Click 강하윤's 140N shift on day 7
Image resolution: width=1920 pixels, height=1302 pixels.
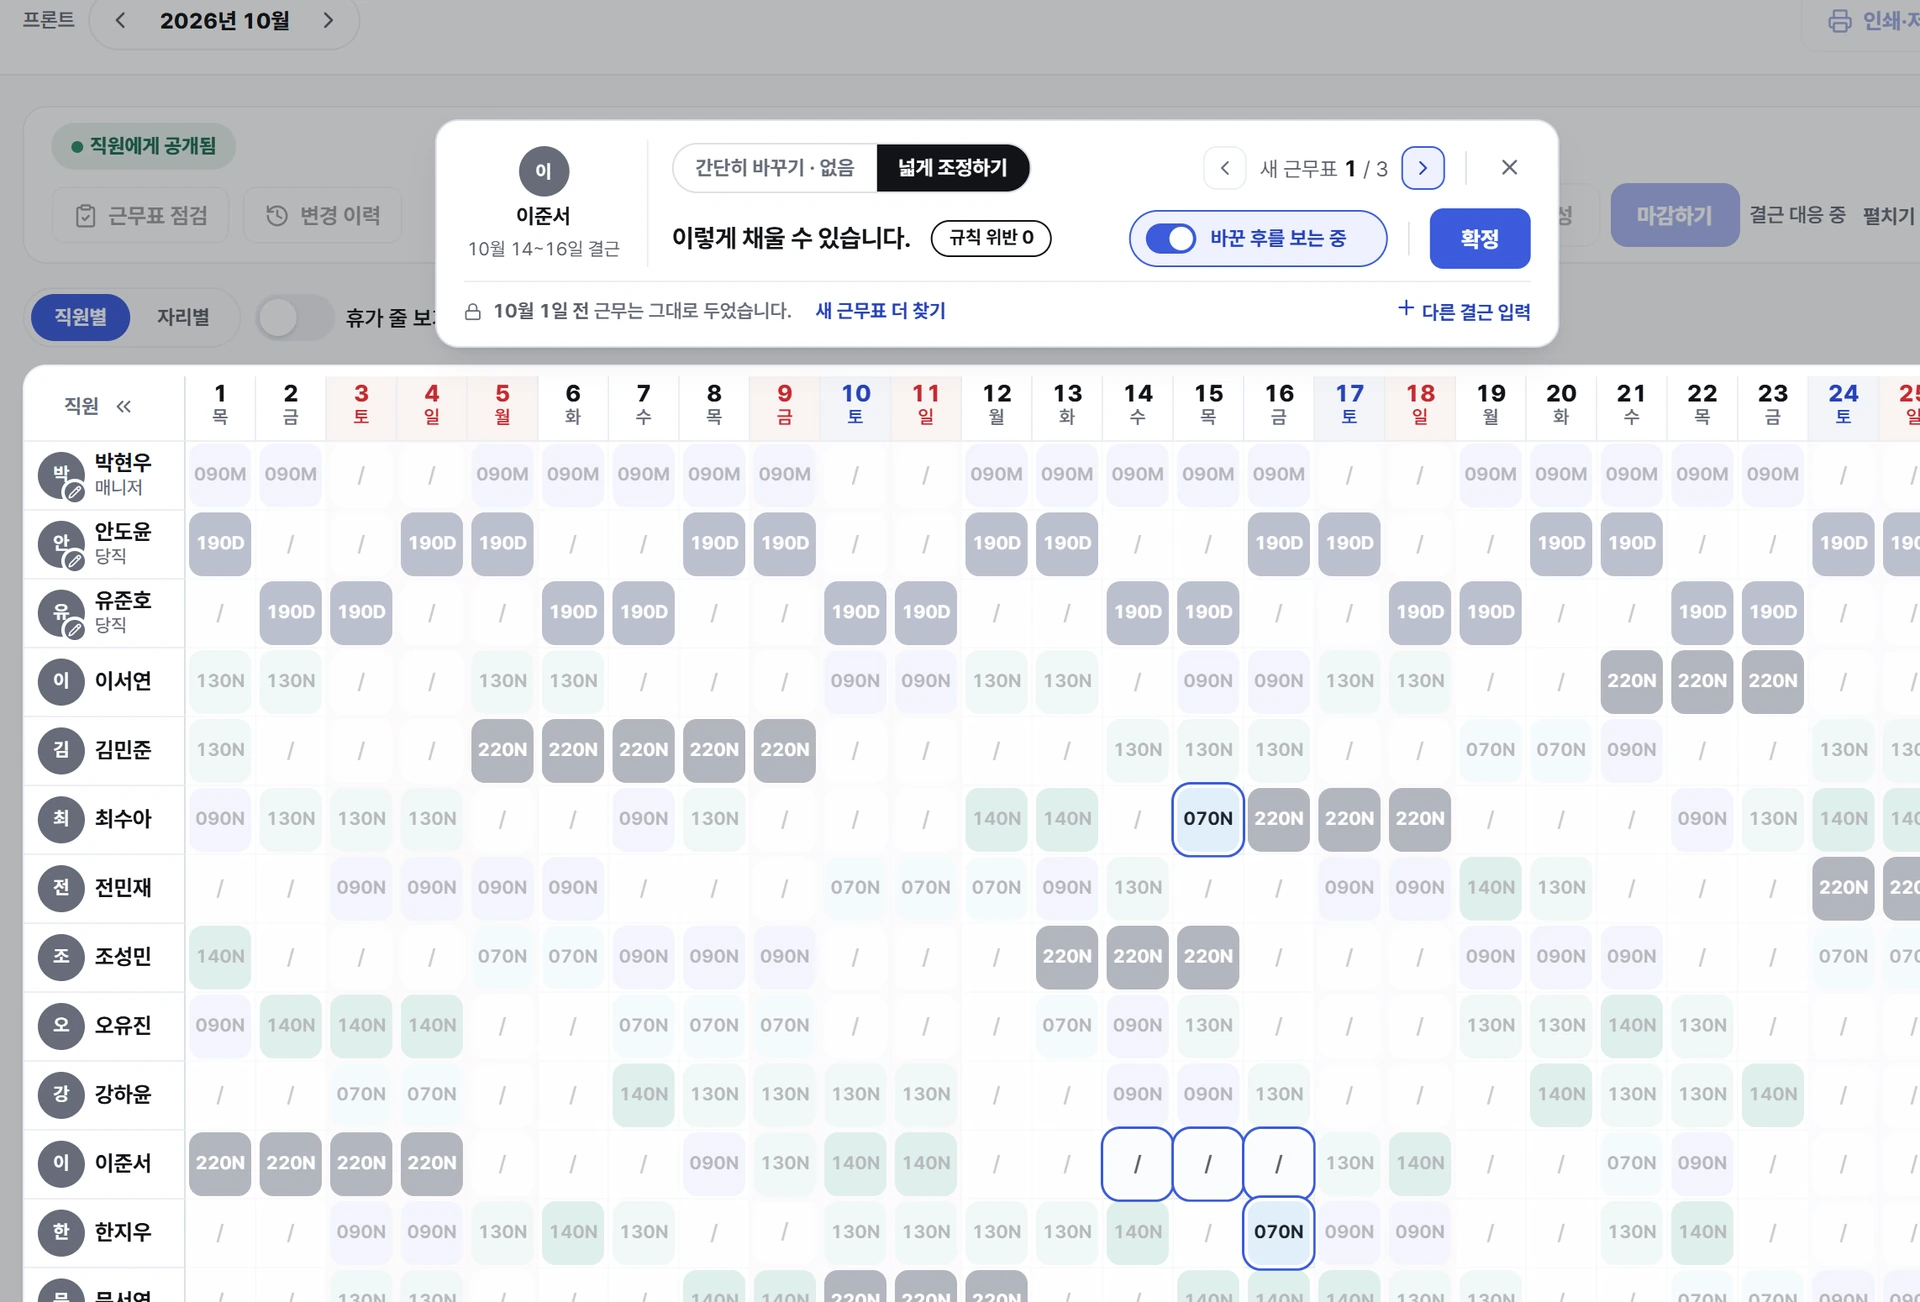[643, 1095]
